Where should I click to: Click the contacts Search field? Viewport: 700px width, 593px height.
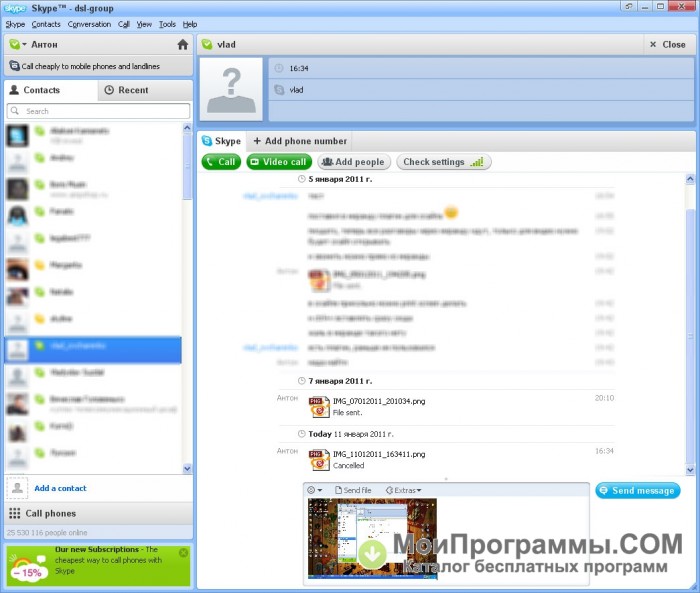[98, 111]
